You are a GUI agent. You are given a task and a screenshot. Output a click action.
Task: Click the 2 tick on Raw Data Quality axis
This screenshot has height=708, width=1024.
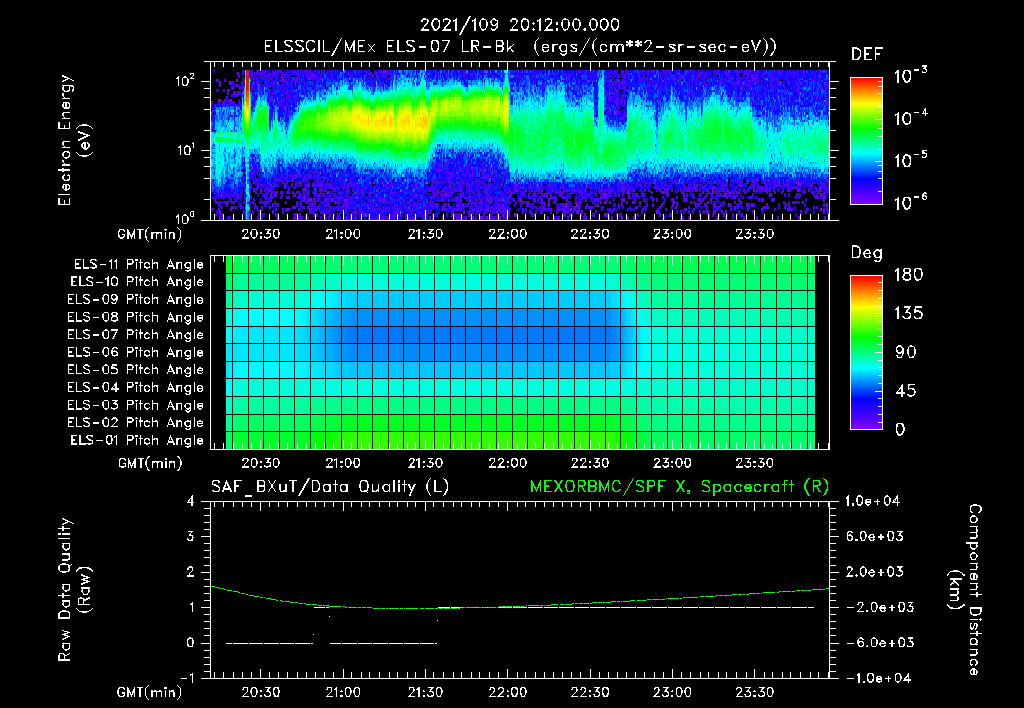tap(190, 572)
